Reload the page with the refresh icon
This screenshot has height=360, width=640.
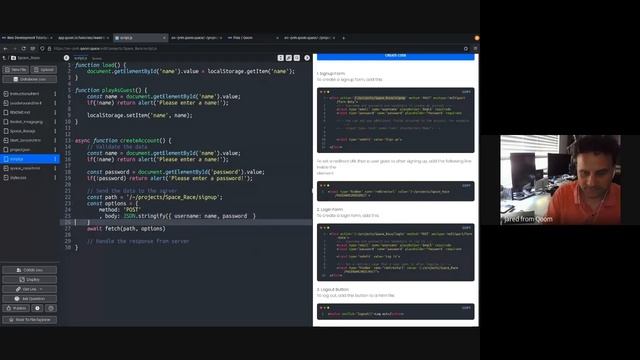(23, 49)
